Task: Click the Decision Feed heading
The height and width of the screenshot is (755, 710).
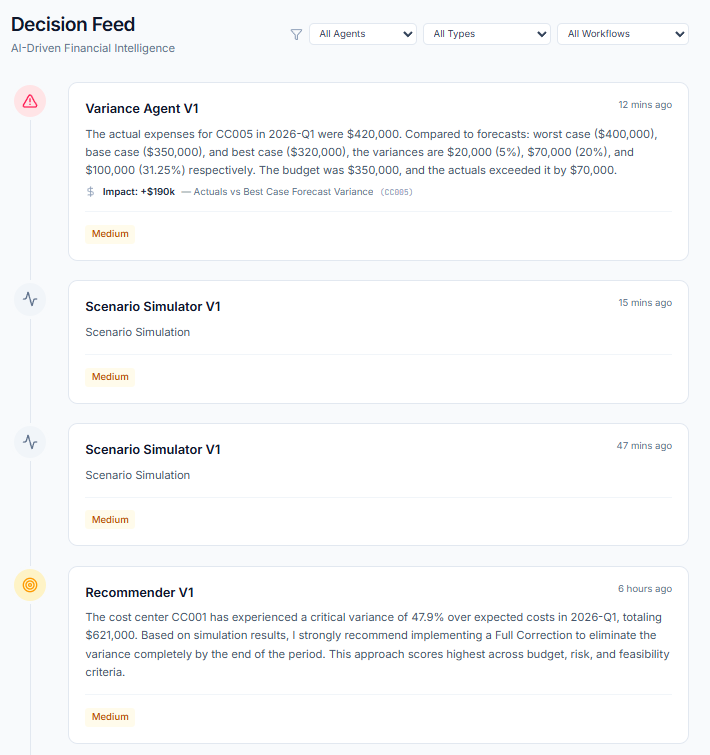Action: tap(73, 25)
